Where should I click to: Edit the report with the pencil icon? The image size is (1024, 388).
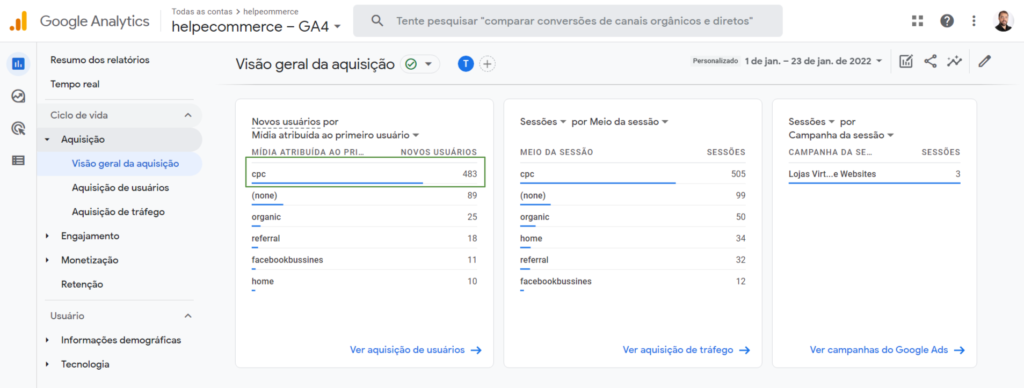click(985, 61)
